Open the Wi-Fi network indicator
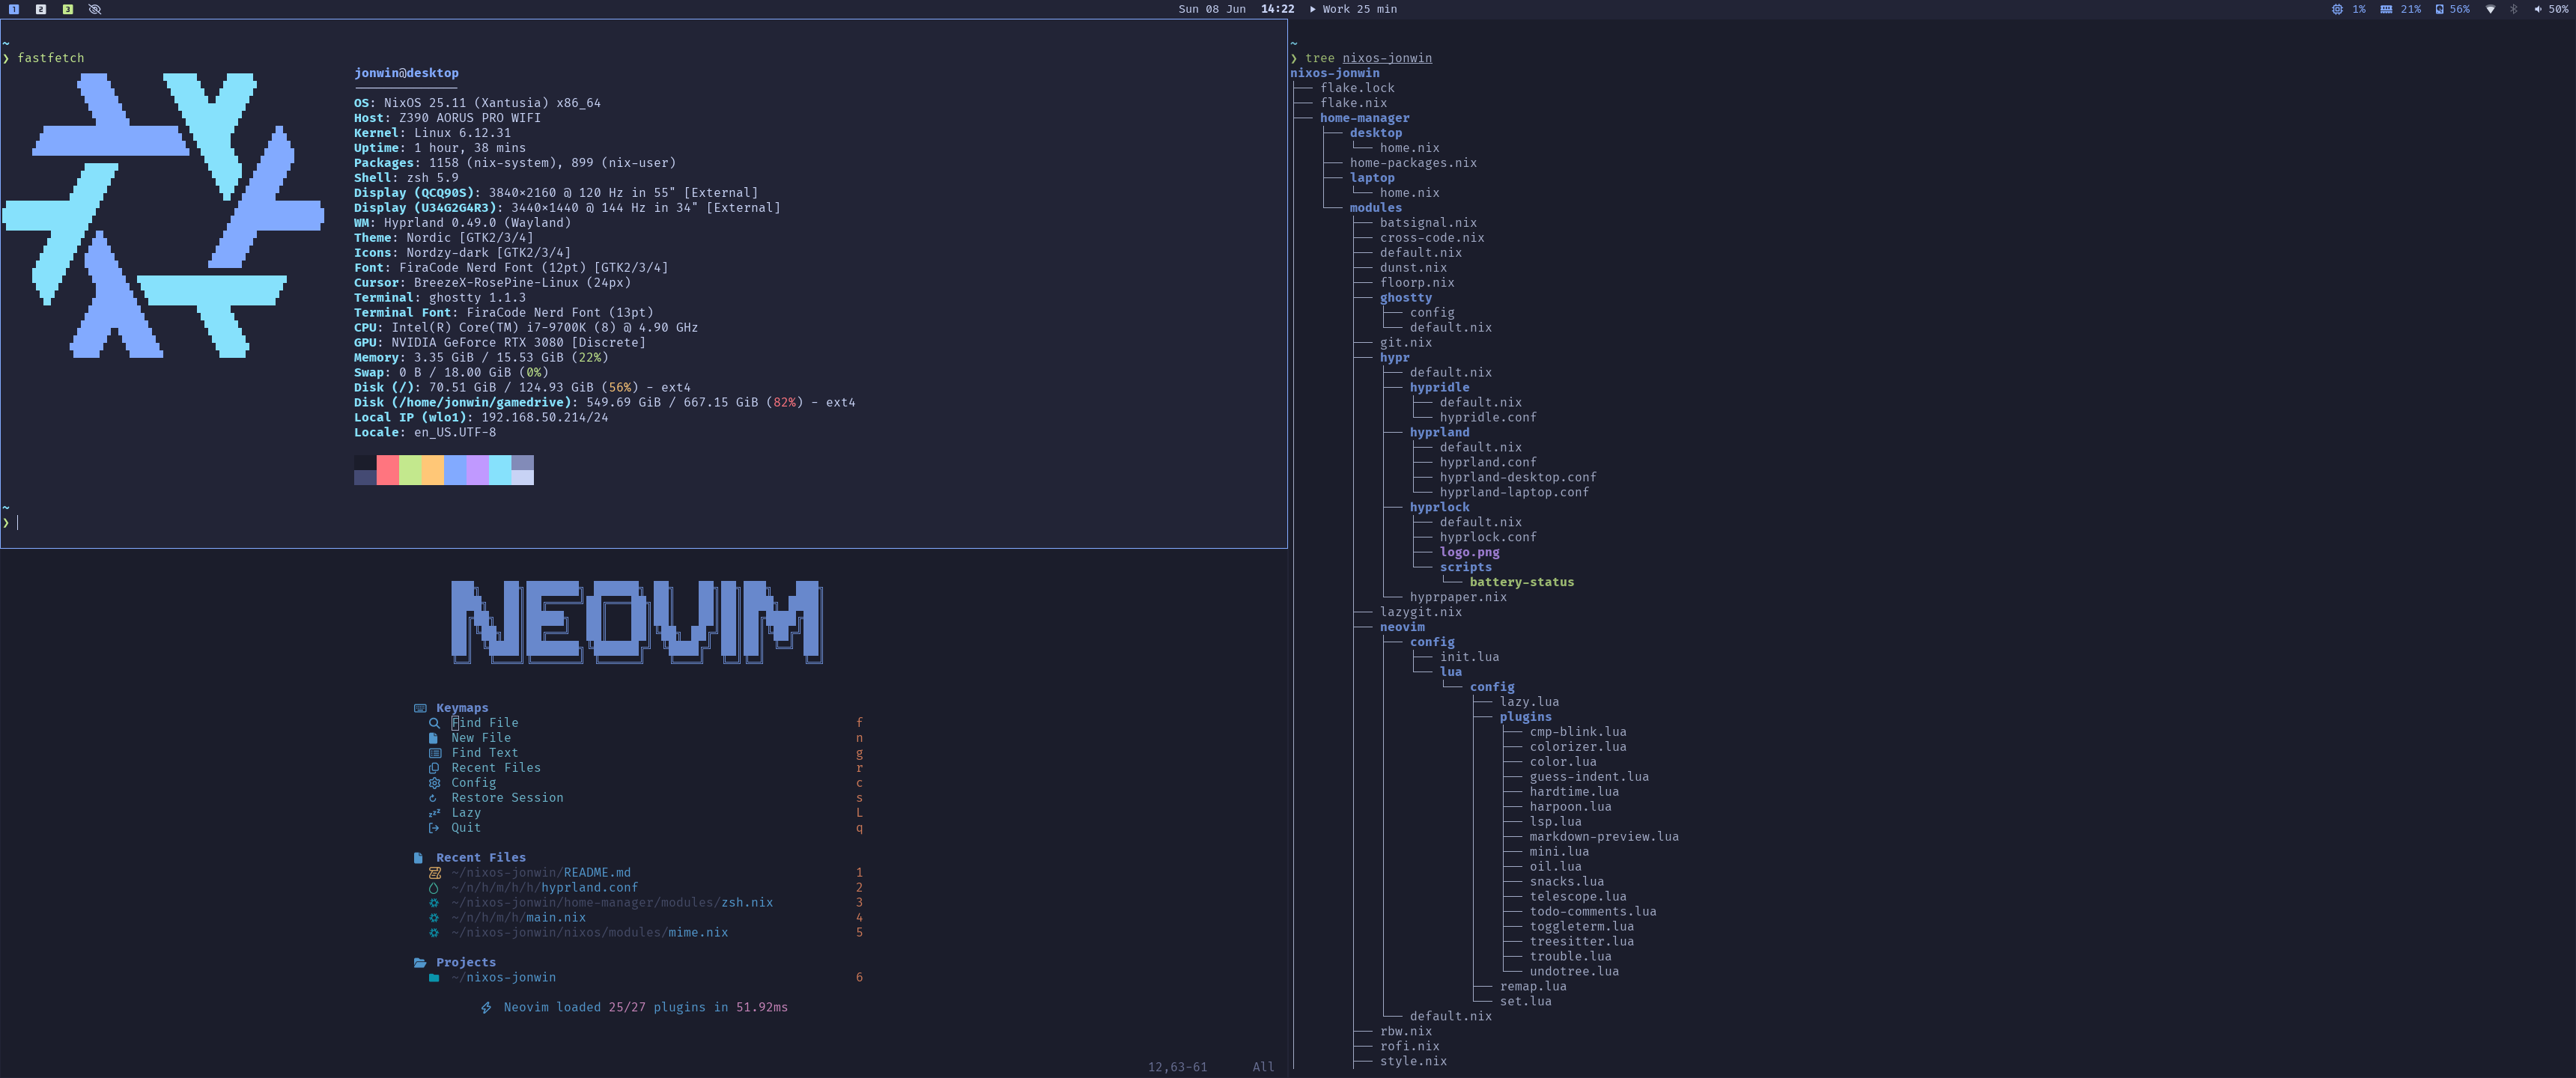2576x1078 pixels. [x=2490, y=9]
